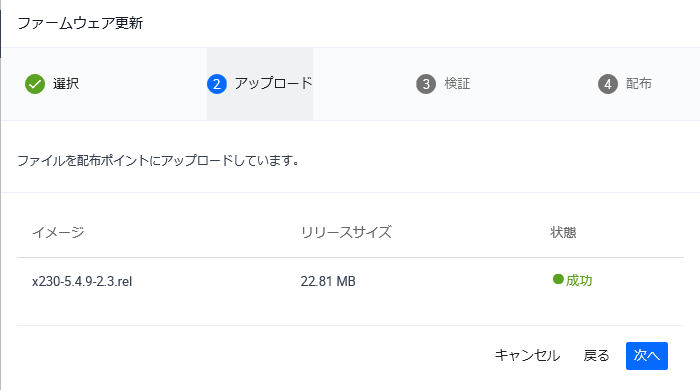The width and height of the screenshot is (700, 390).
Task: Click the gray number 3 step circle
Action: click(426, 84)
